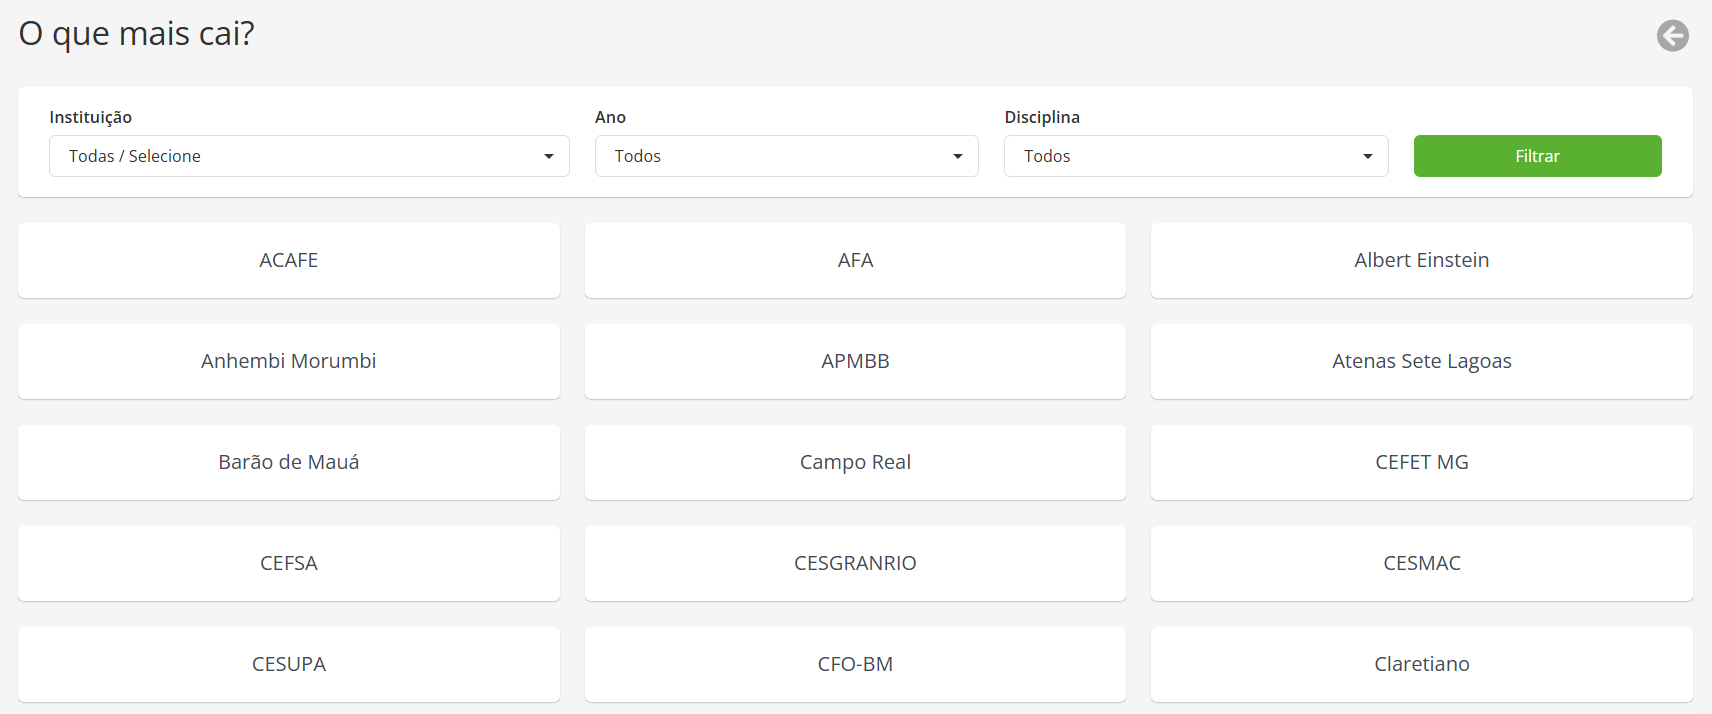Open the CESGRANRIO card
Image resolution: width=1712 pixels, height=714 pixels.
[x=855, y=563]
